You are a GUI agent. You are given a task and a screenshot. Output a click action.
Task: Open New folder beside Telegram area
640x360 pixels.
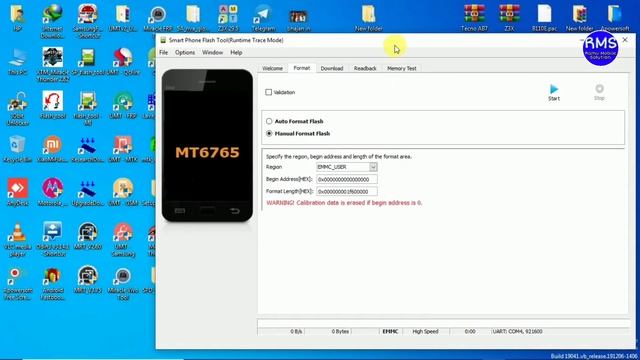click(x=369, y=18)
